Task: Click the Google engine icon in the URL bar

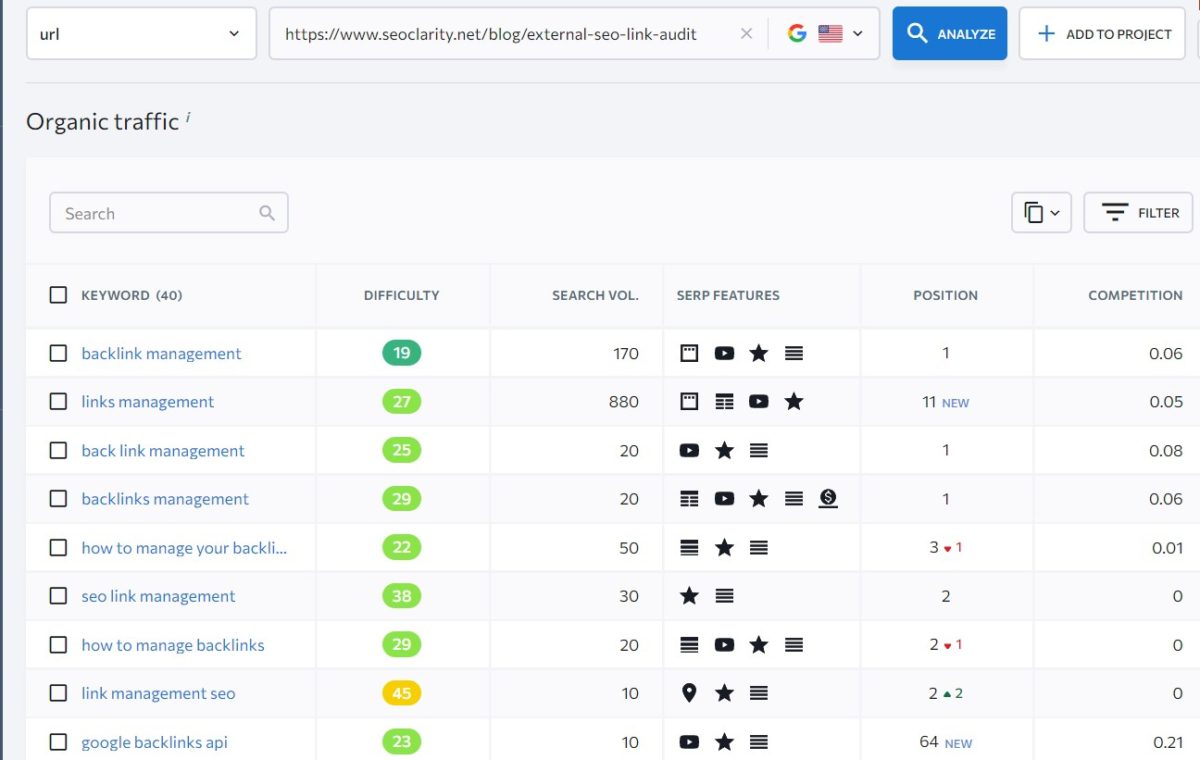Action: [795, 32]
